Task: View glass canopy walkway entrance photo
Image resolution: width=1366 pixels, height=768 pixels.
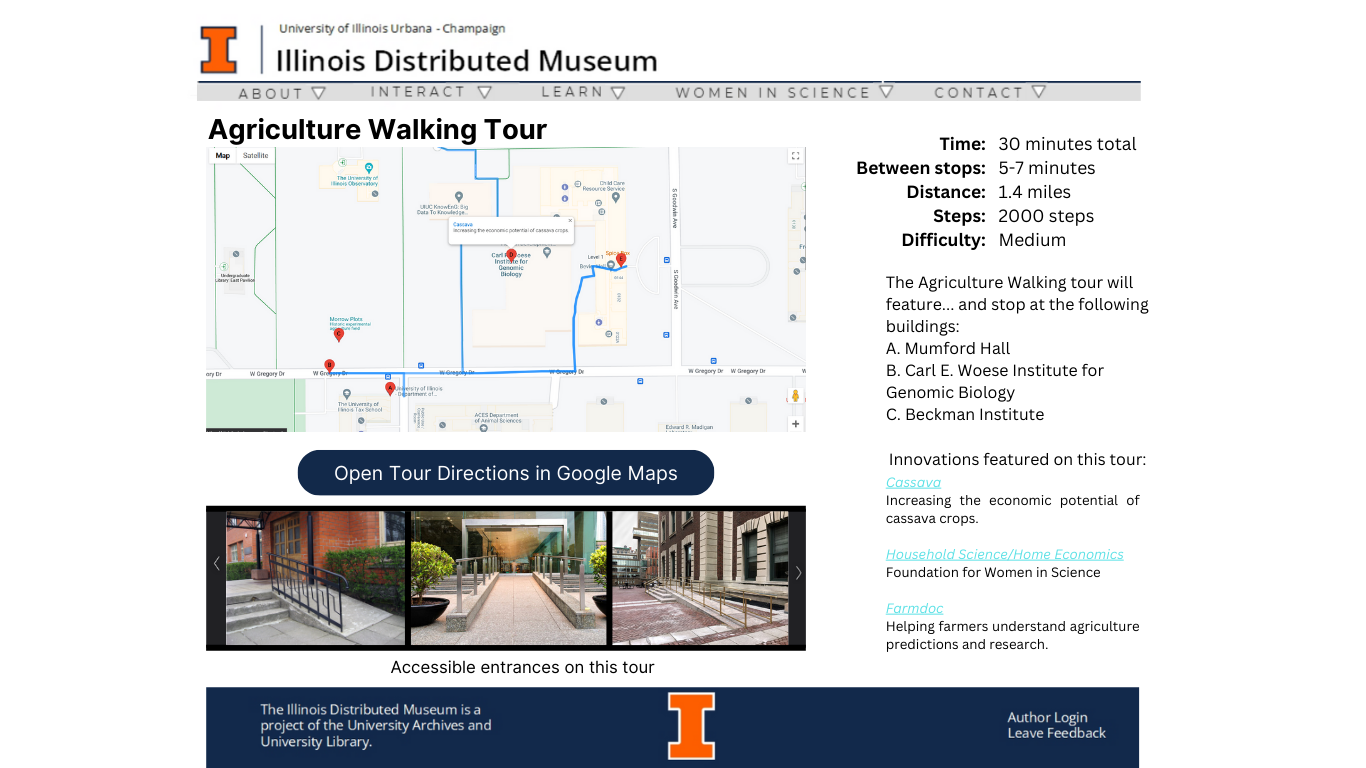Action: click(509, 578)
